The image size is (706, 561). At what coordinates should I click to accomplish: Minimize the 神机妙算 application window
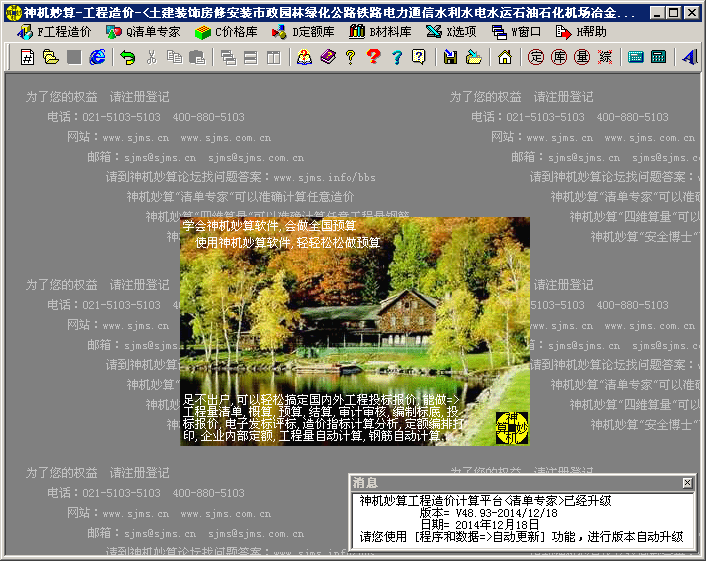click(658, 13)
